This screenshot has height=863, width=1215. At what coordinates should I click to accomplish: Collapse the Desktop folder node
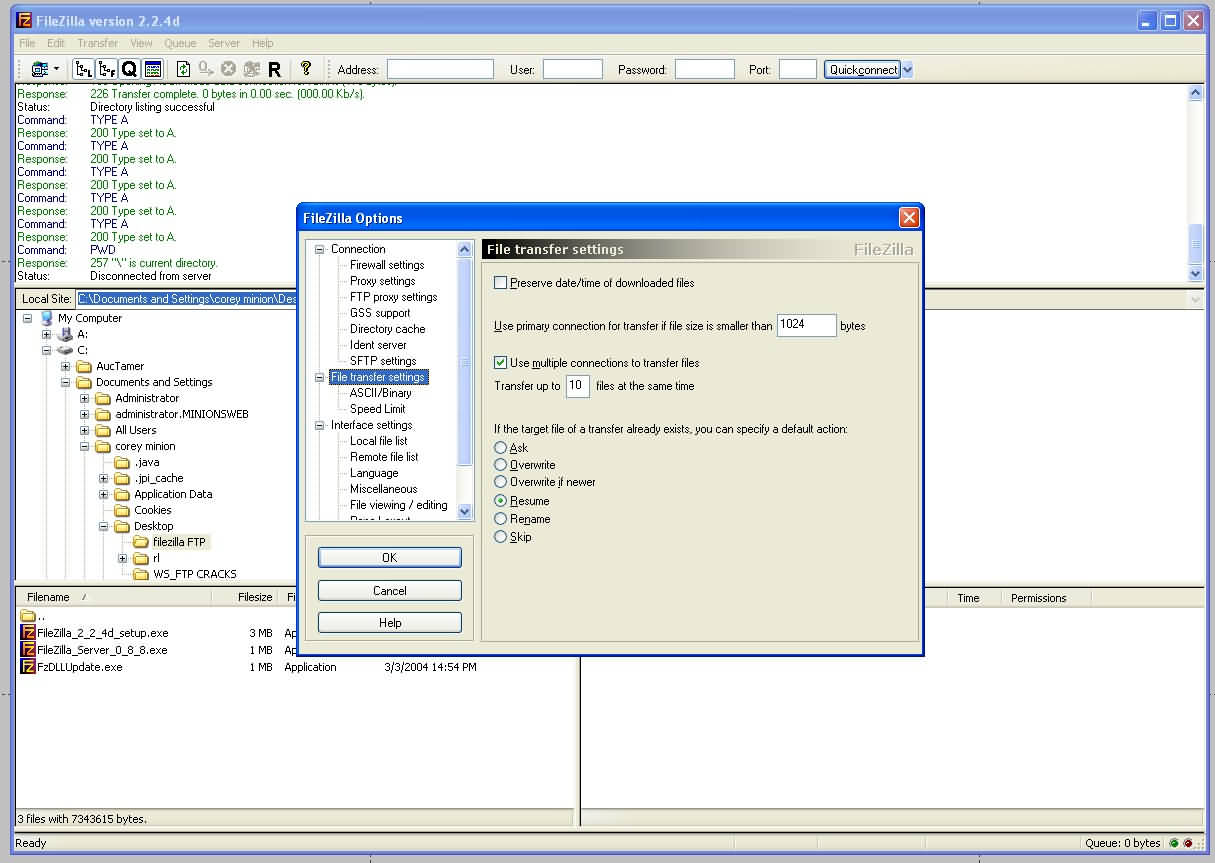[x=104, y=526]
